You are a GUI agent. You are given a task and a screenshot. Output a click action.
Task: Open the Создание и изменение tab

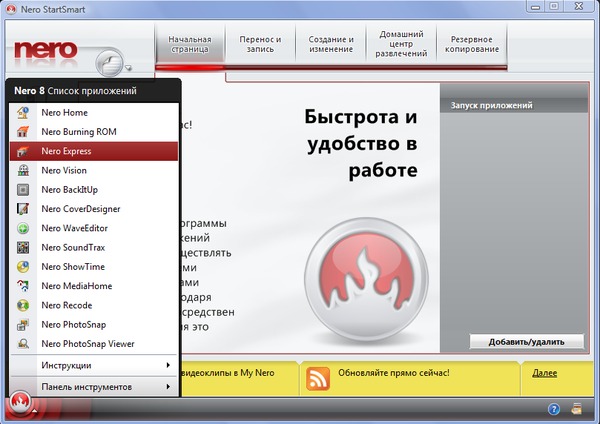331,44
